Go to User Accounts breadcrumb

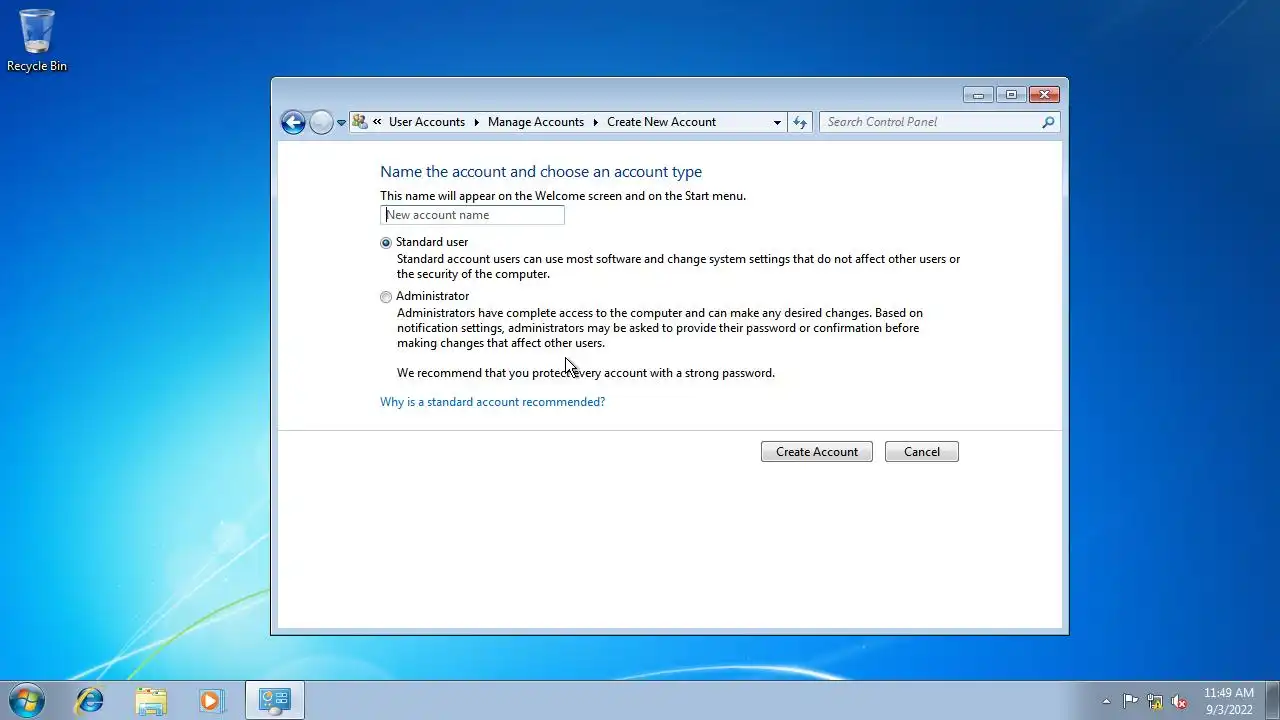click(x=427, y=122)
